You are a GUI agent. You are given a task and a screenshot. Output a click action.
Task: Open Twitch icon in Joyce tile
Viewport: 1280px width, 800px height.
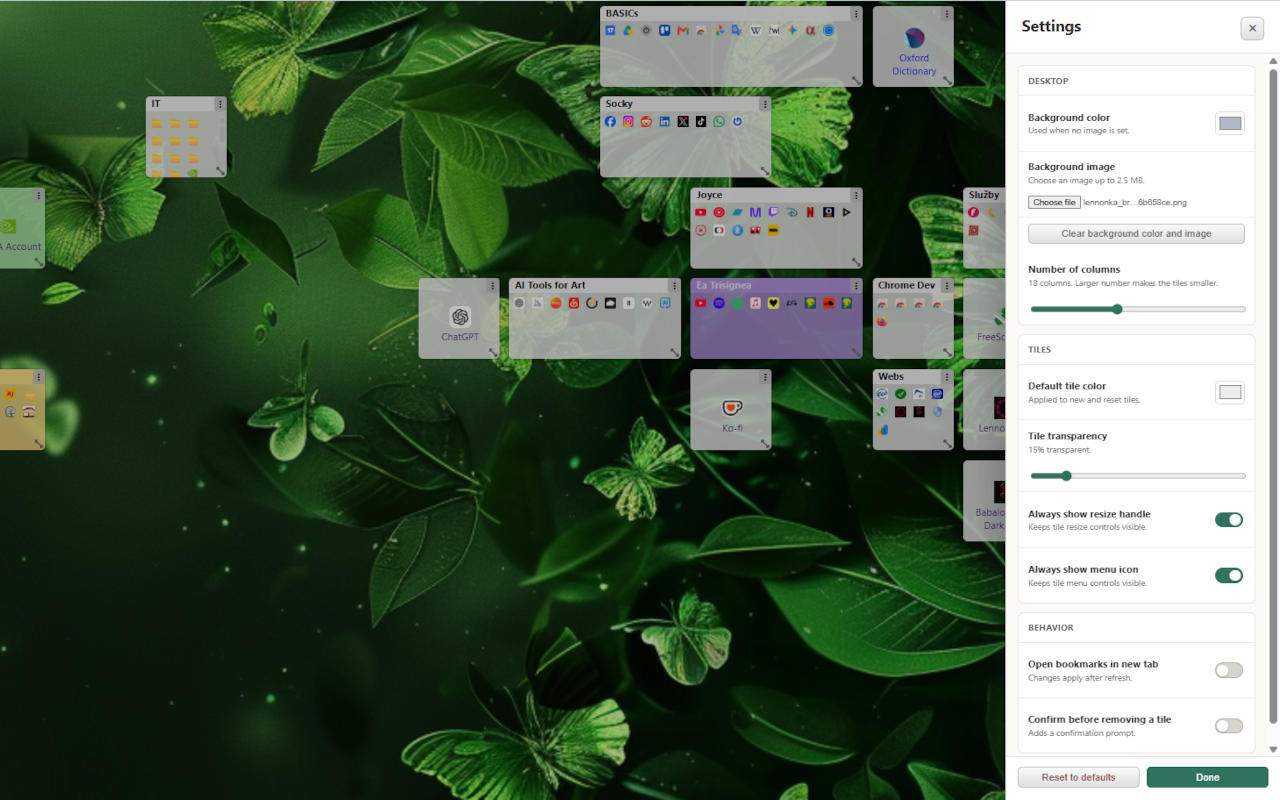pos(774,212)
